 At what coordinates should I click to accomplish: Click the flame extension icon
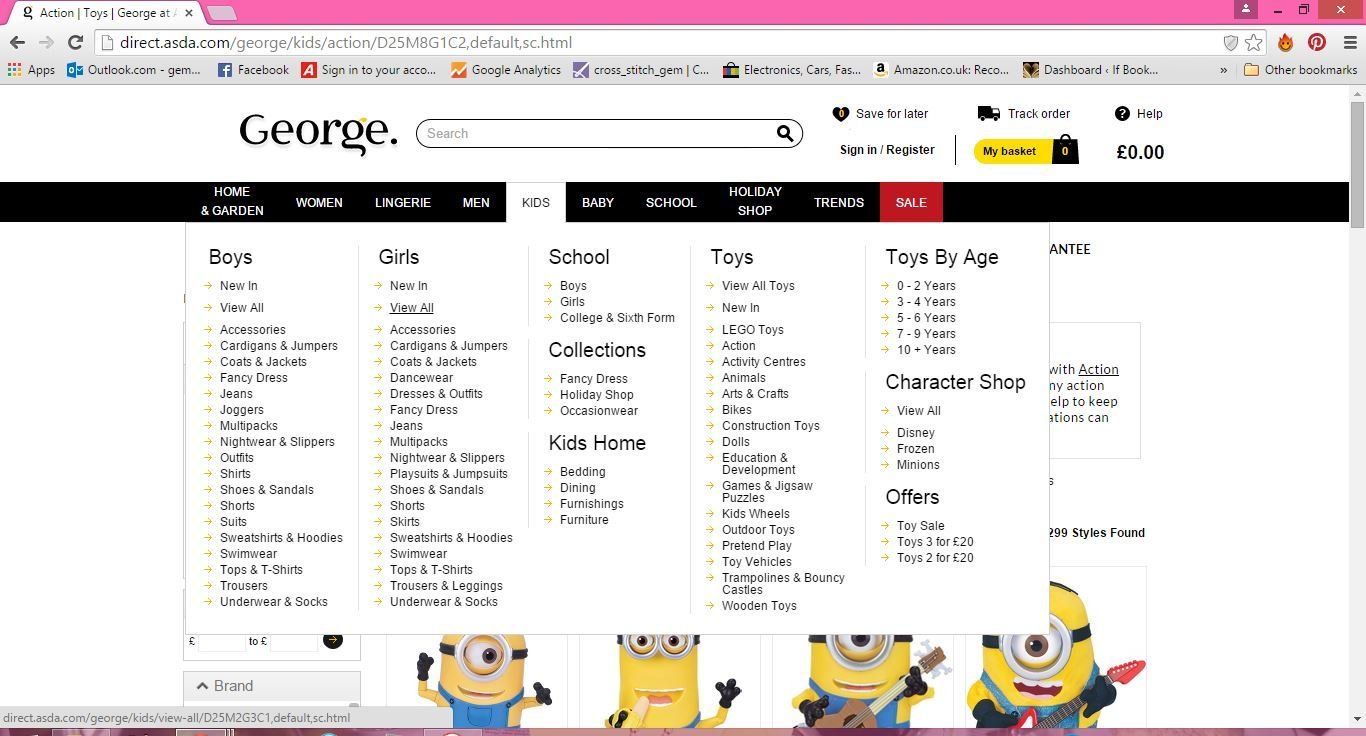(1286, 42)
